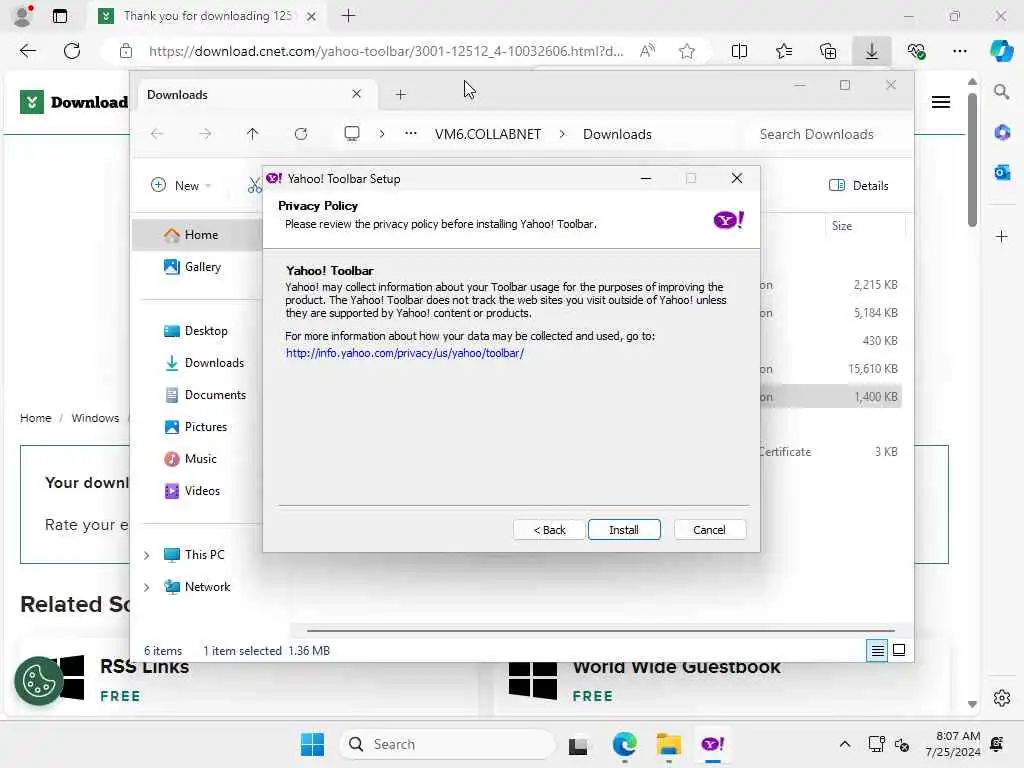Viewport: 1024px width, 768px height.
Task: Click the Back button in setup dialog
Action: click(x=549, y=530)
